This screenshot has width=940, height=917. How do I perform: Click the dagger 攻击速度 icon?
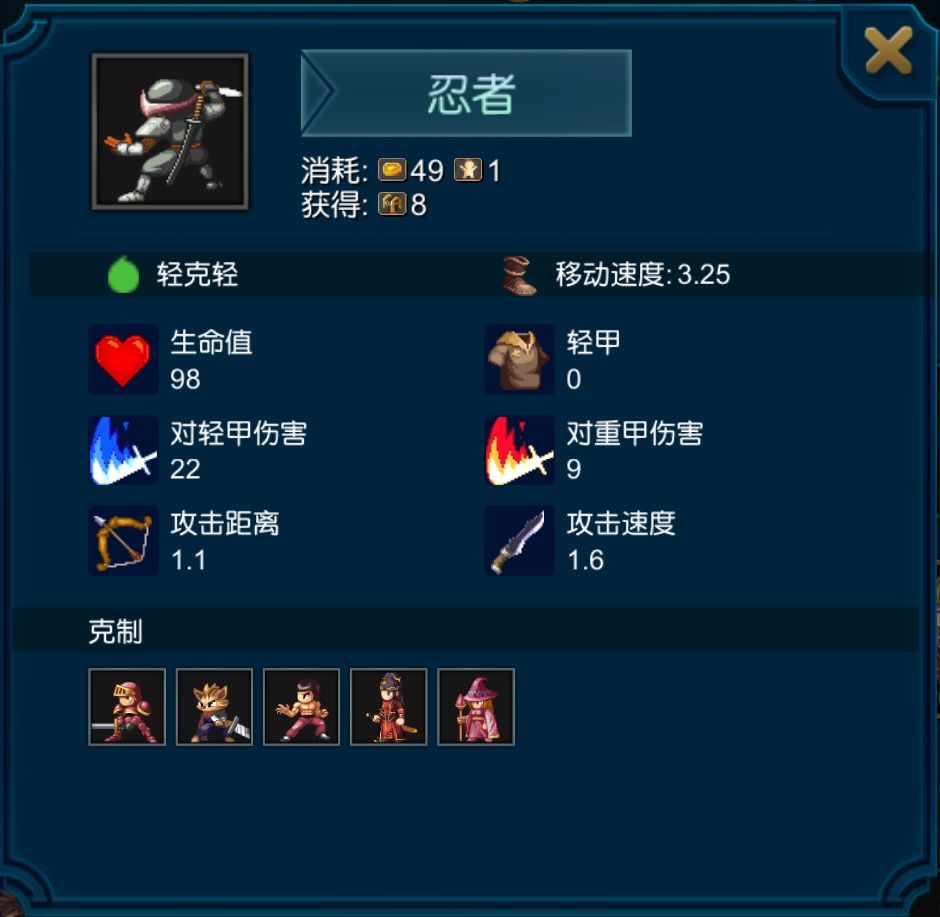520,541
